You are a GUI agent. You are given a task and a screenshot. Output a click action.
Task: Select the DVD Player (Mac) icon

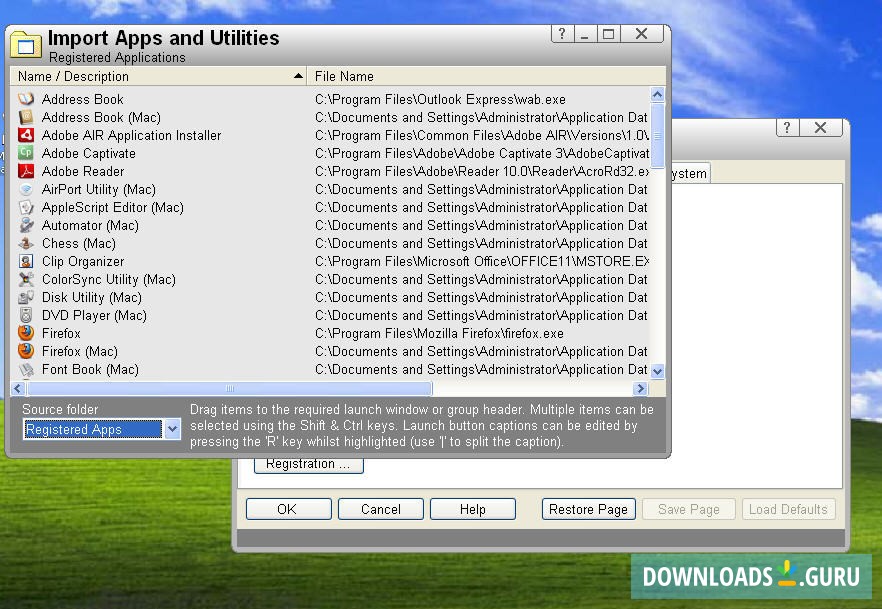click(25, 315)
